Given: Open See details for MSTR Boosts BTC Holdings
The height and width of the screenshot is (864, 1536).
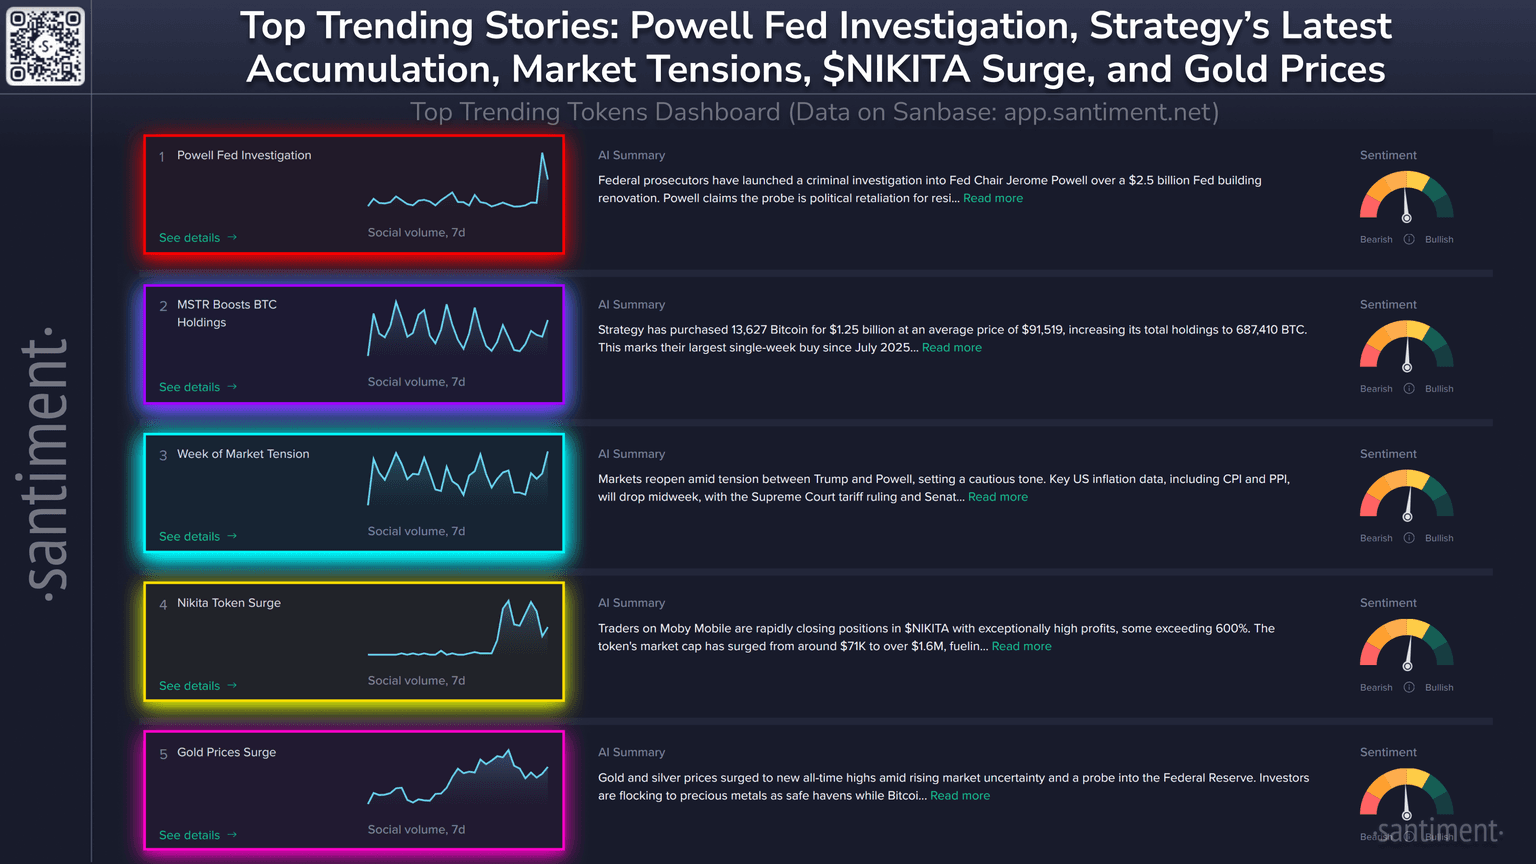Looking at the screenshot, I should (x=197, y=387).
